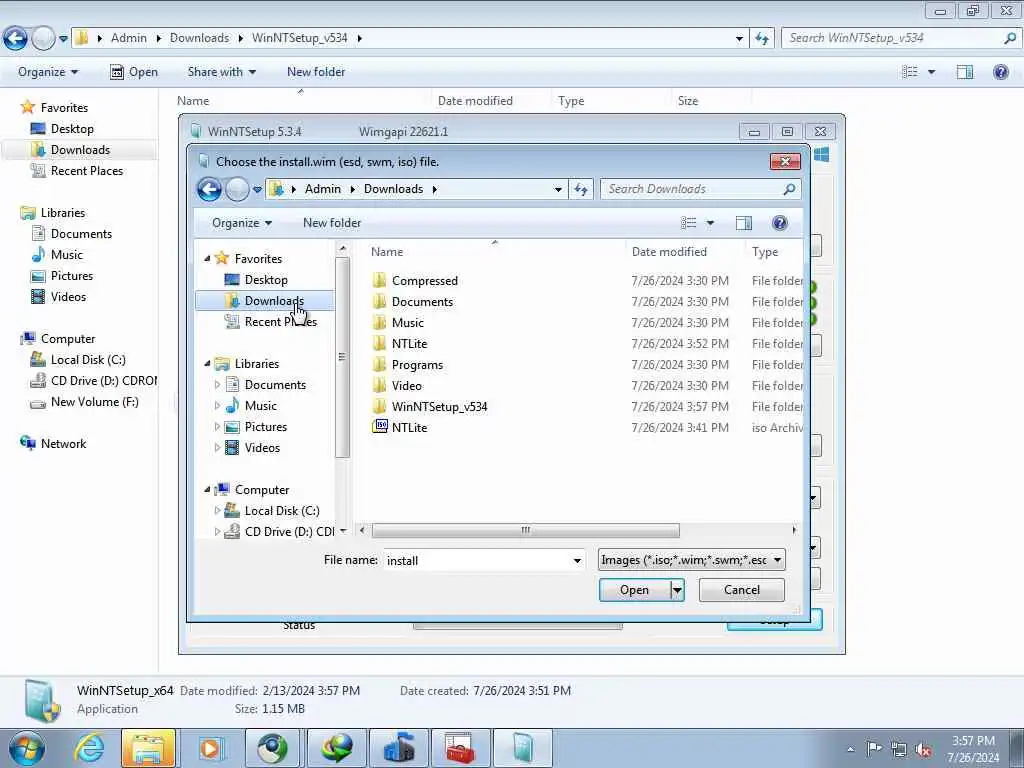This screenshot has height=768, width=1024.
Task: Click the dialog refresh button next to address bar
Action: click(581, 189)
